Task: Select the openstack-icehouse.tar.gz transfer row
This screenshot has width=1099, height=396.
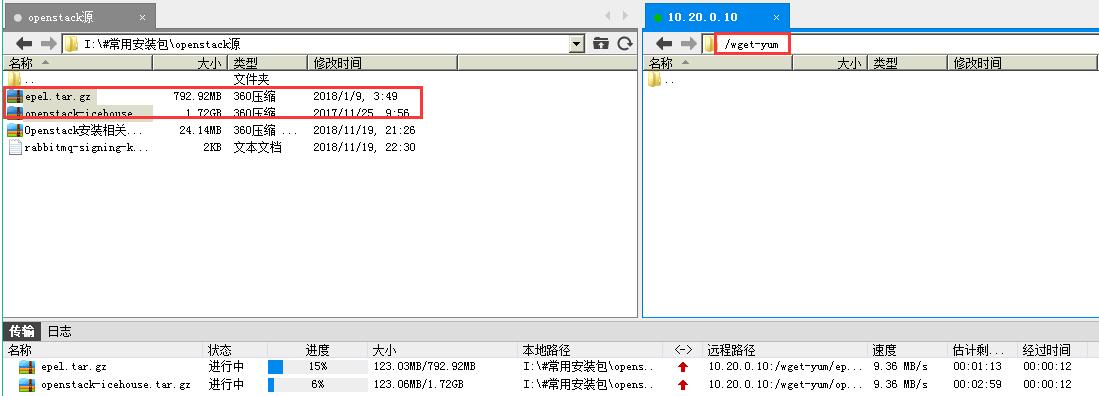Action: pyautogui.click(x=550, y=385)
